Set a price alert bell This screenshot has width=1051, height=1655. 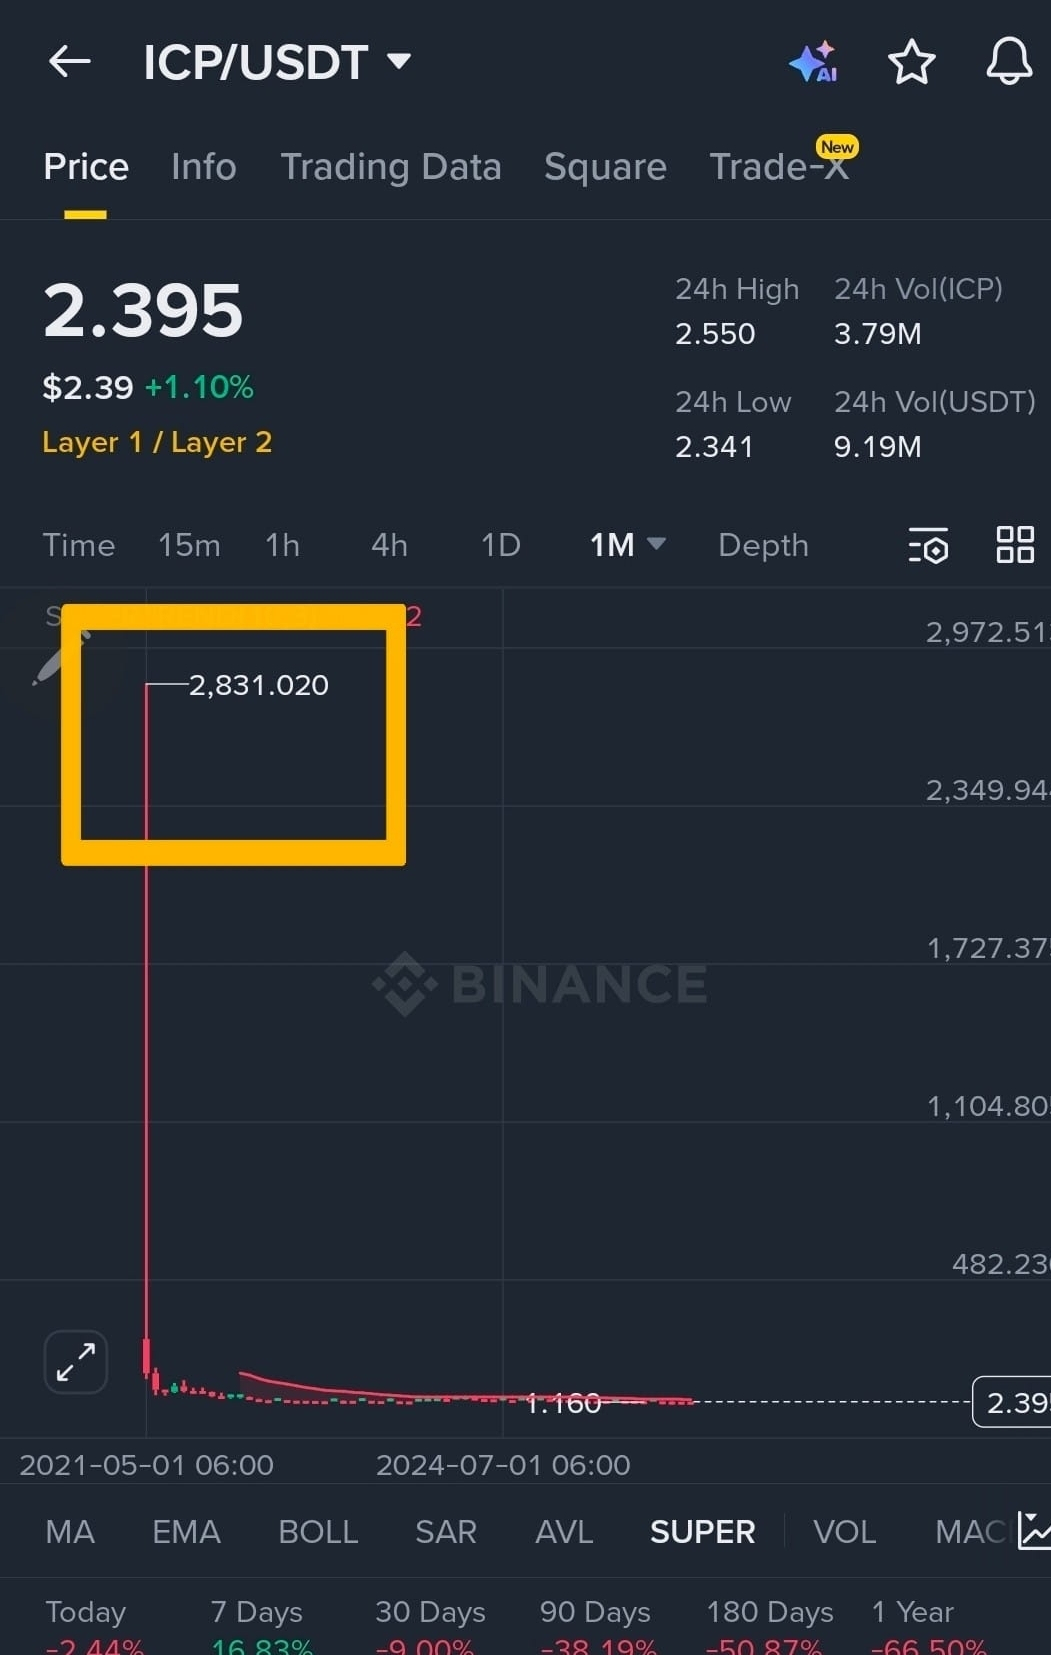click(x=1009, y=61)
